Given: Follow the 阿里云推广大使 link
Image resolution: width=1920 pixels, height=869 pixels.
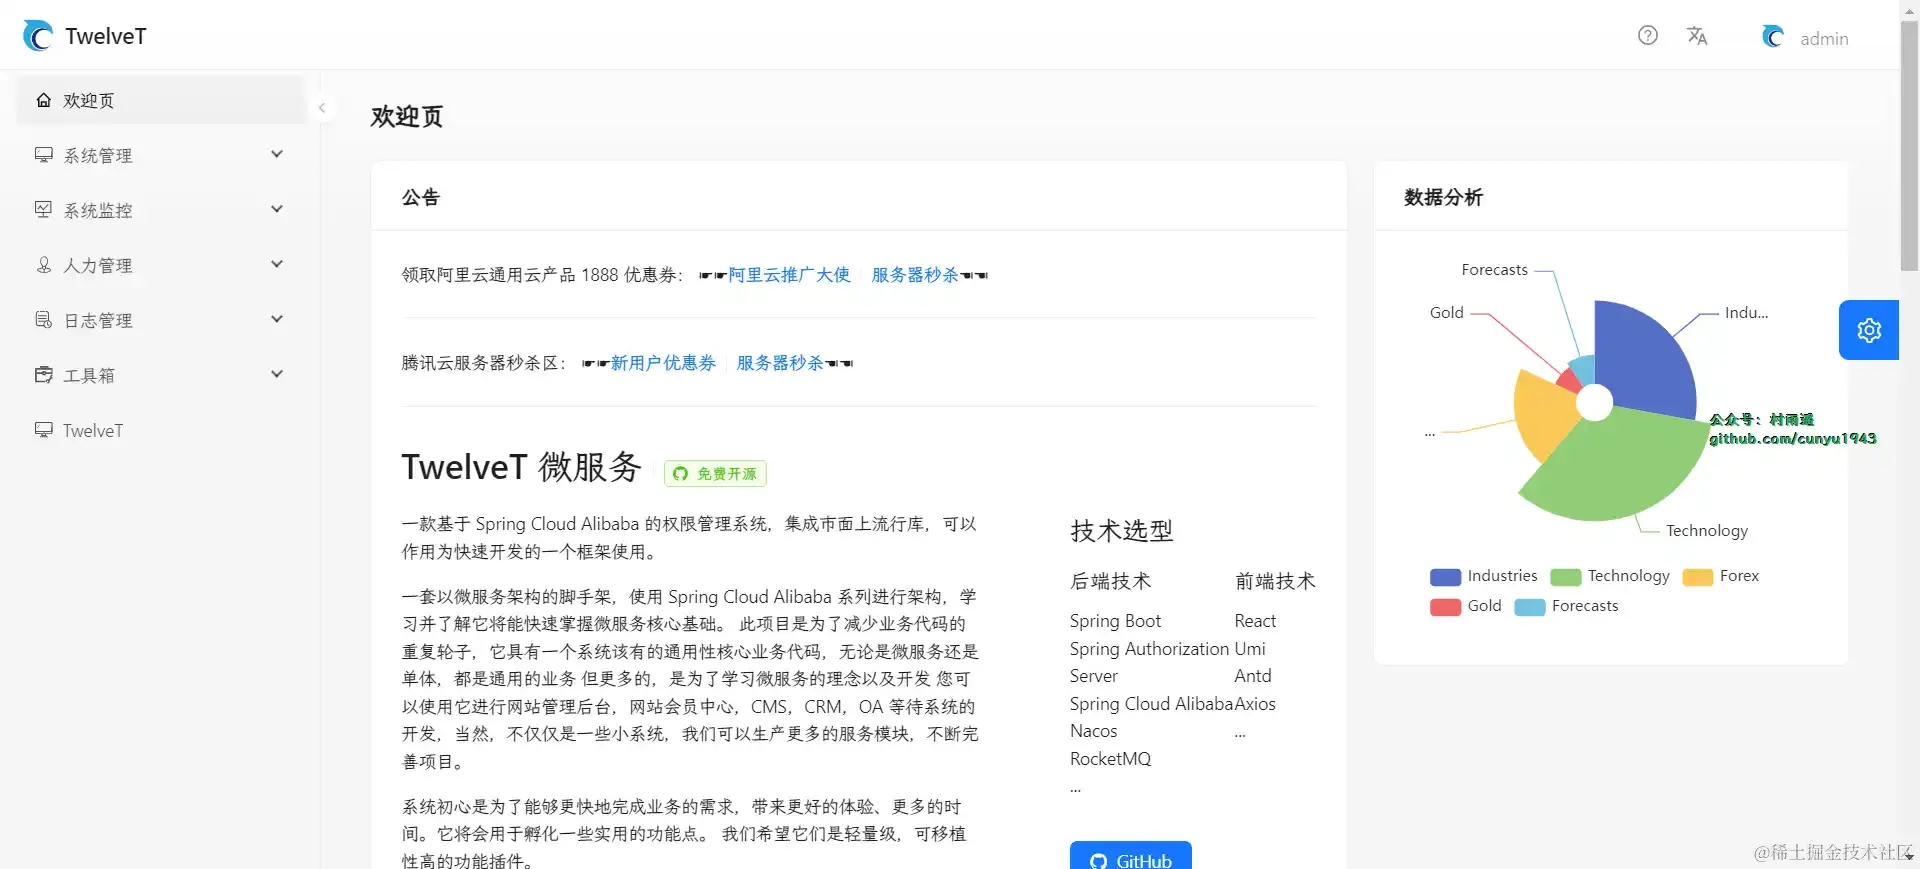Looking at the screenshot, I should coord(789,275).
